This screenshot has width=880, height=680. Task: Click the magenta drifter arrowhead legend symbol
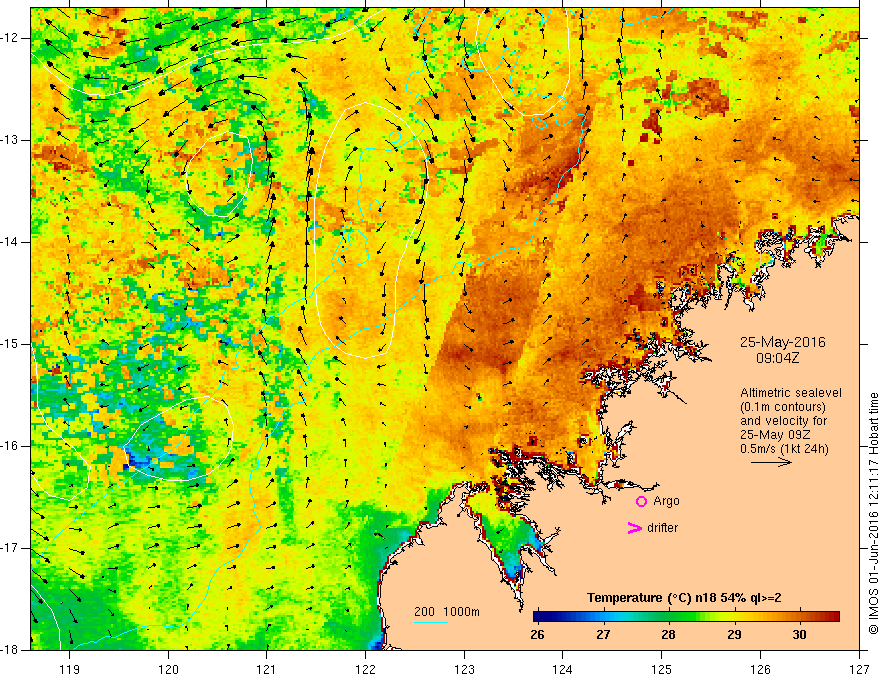634,528
